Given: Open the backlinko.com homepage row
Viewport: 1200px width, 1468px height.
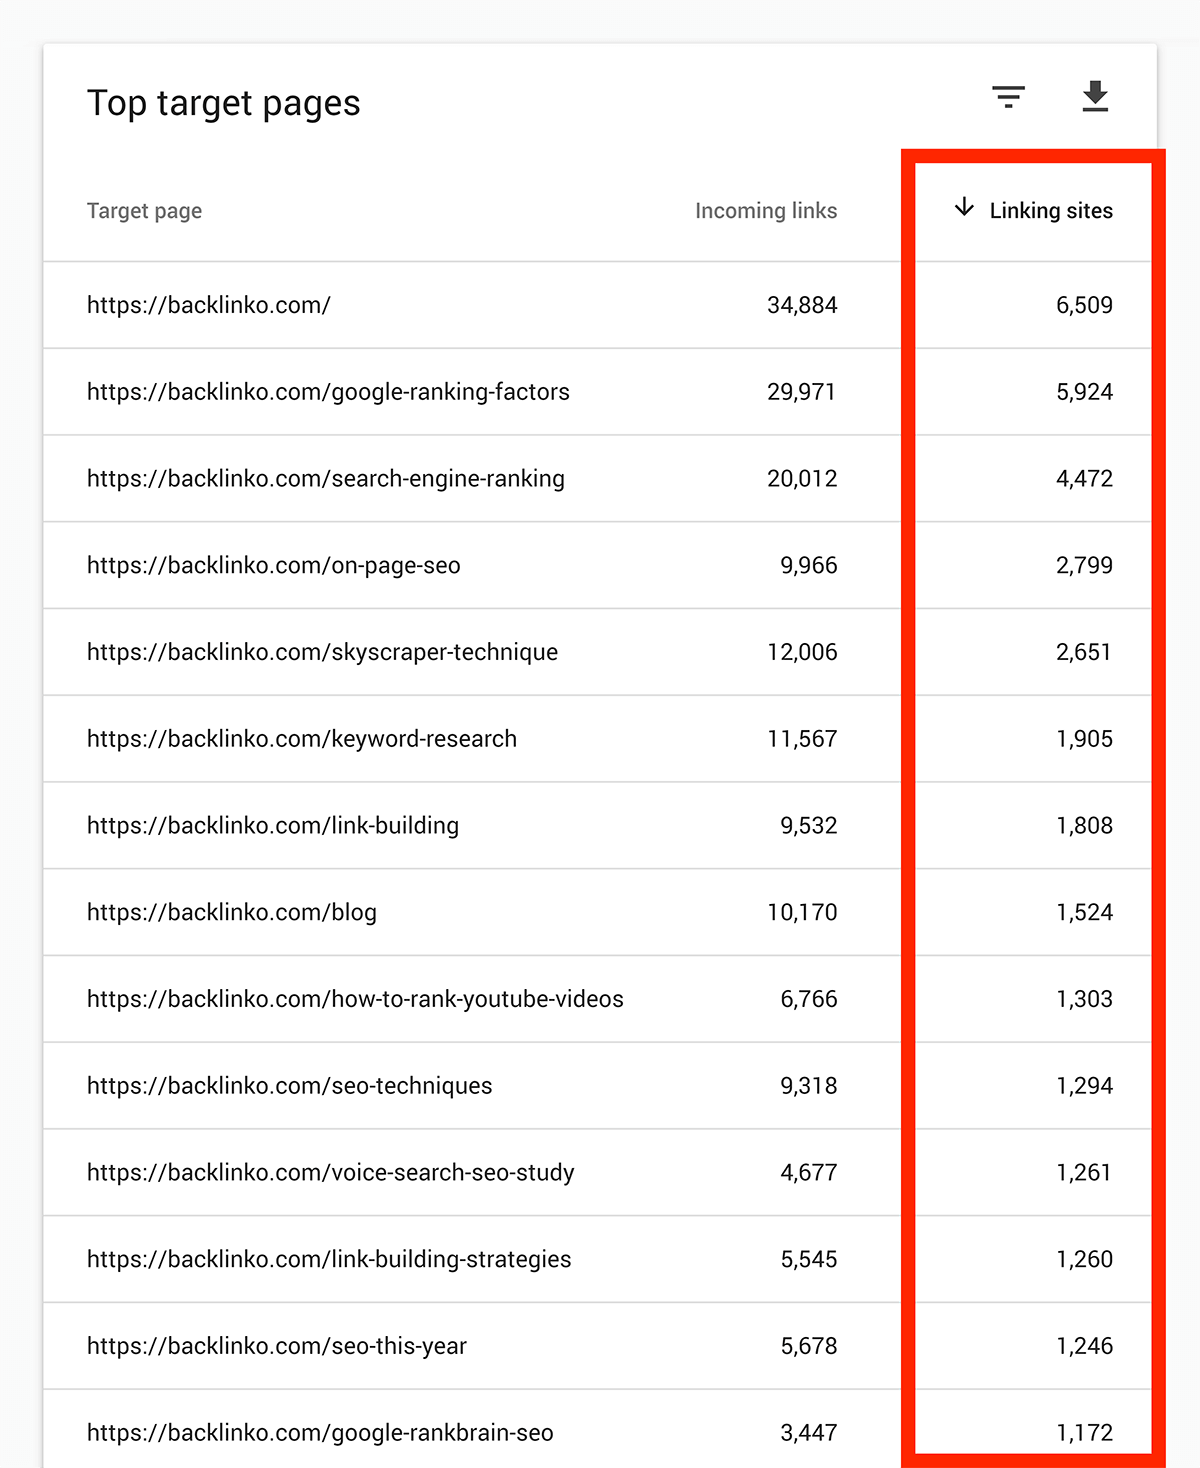Looking at the screenshot, I should [600, 305].
